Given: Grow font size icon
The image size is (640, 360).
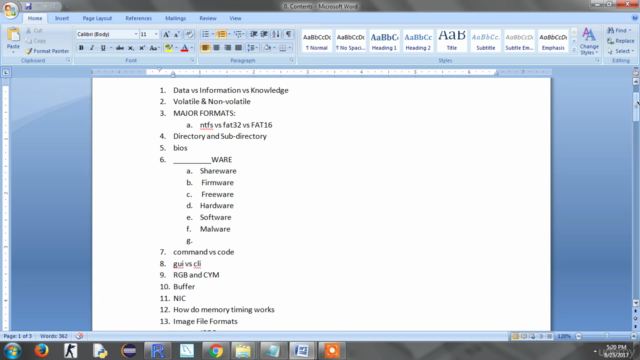Looking at the screenshot, I should (166, 34).
